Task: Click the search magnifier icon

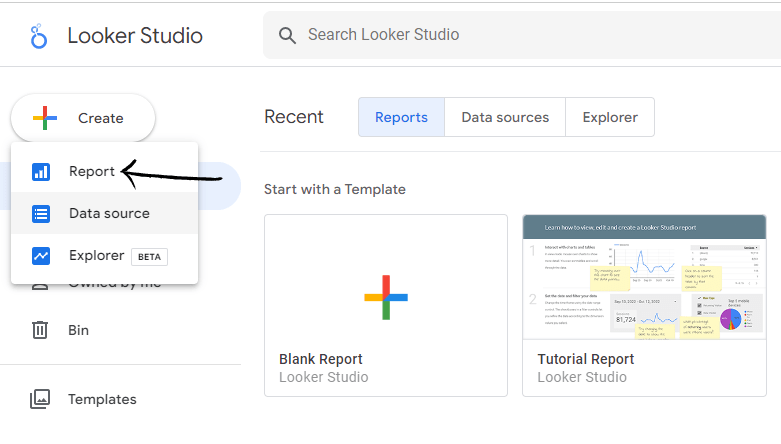Action: coord(287,35)
